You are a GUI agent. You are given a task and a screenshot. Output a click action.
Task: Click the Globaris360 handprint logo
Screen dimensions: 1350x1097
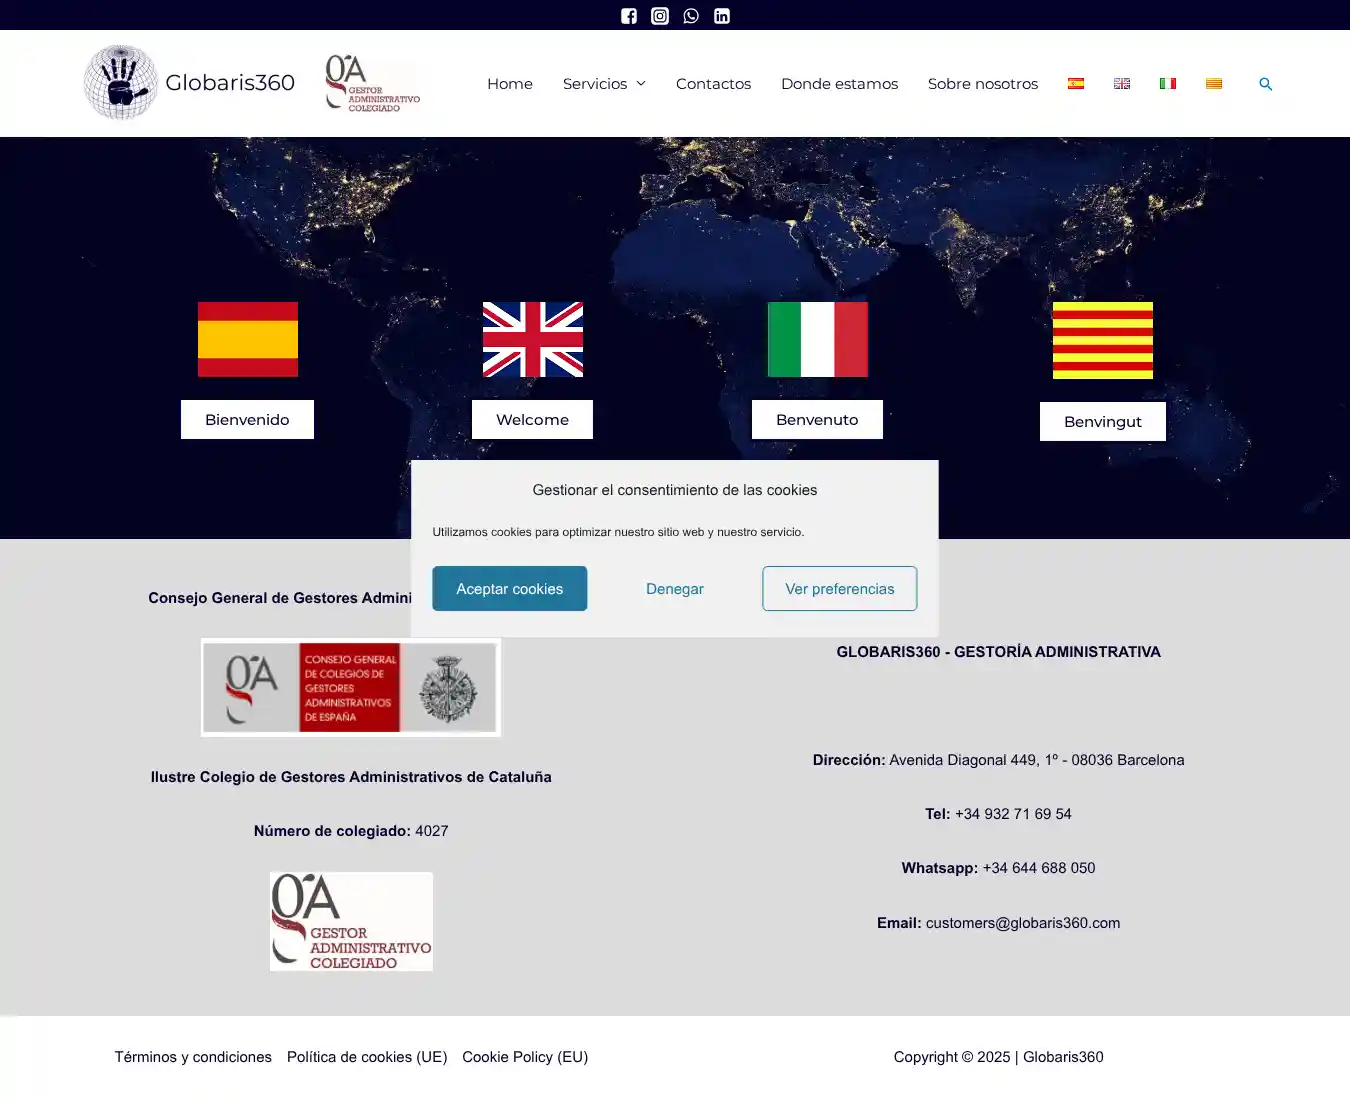point(121,83)
